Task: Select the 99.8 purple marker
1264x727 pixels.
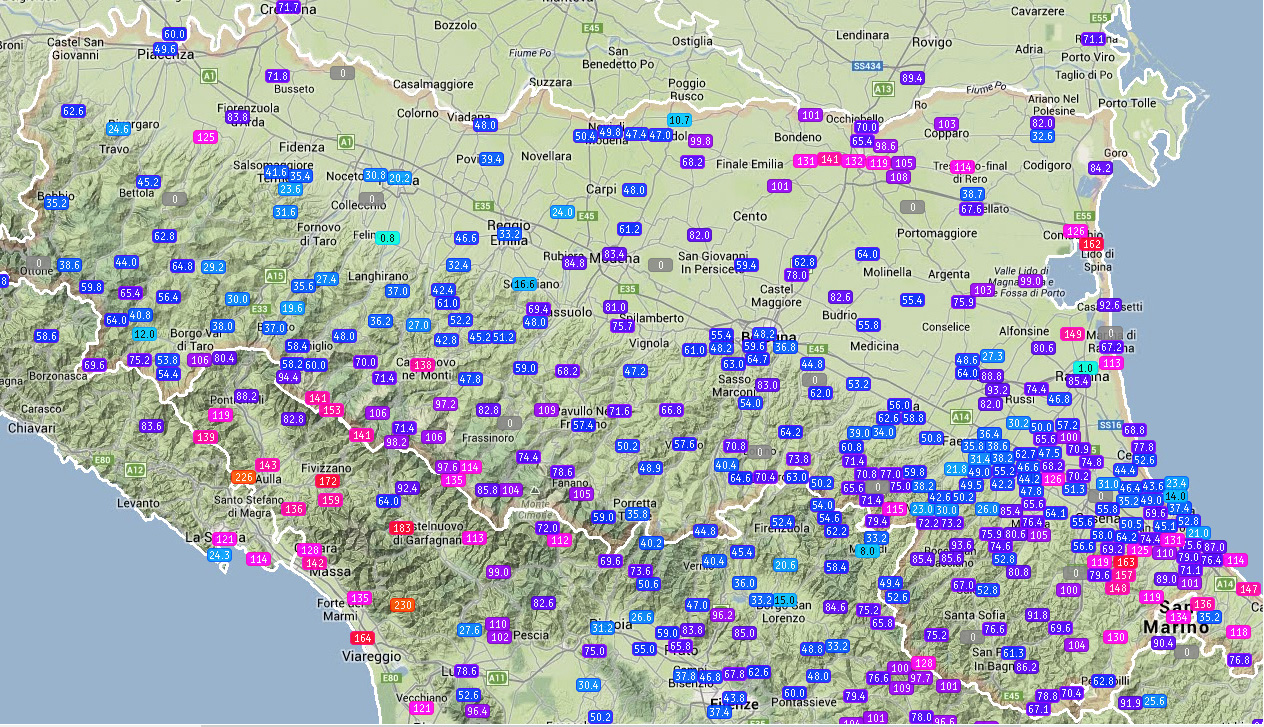Action: click(x=700, y=141)
